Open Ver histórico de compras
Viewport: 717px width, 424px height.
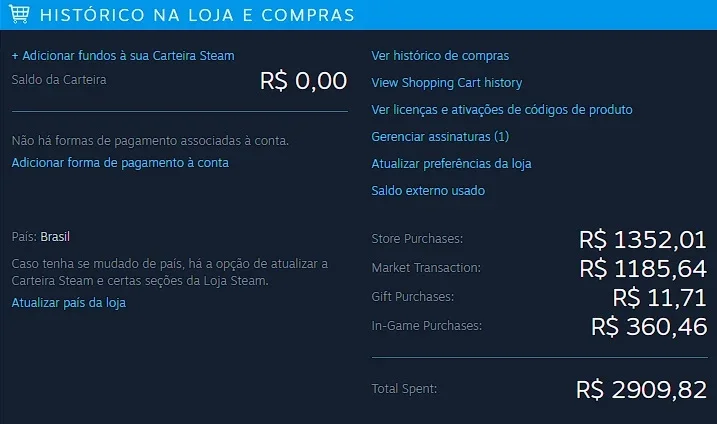click(x=440, y=56)
